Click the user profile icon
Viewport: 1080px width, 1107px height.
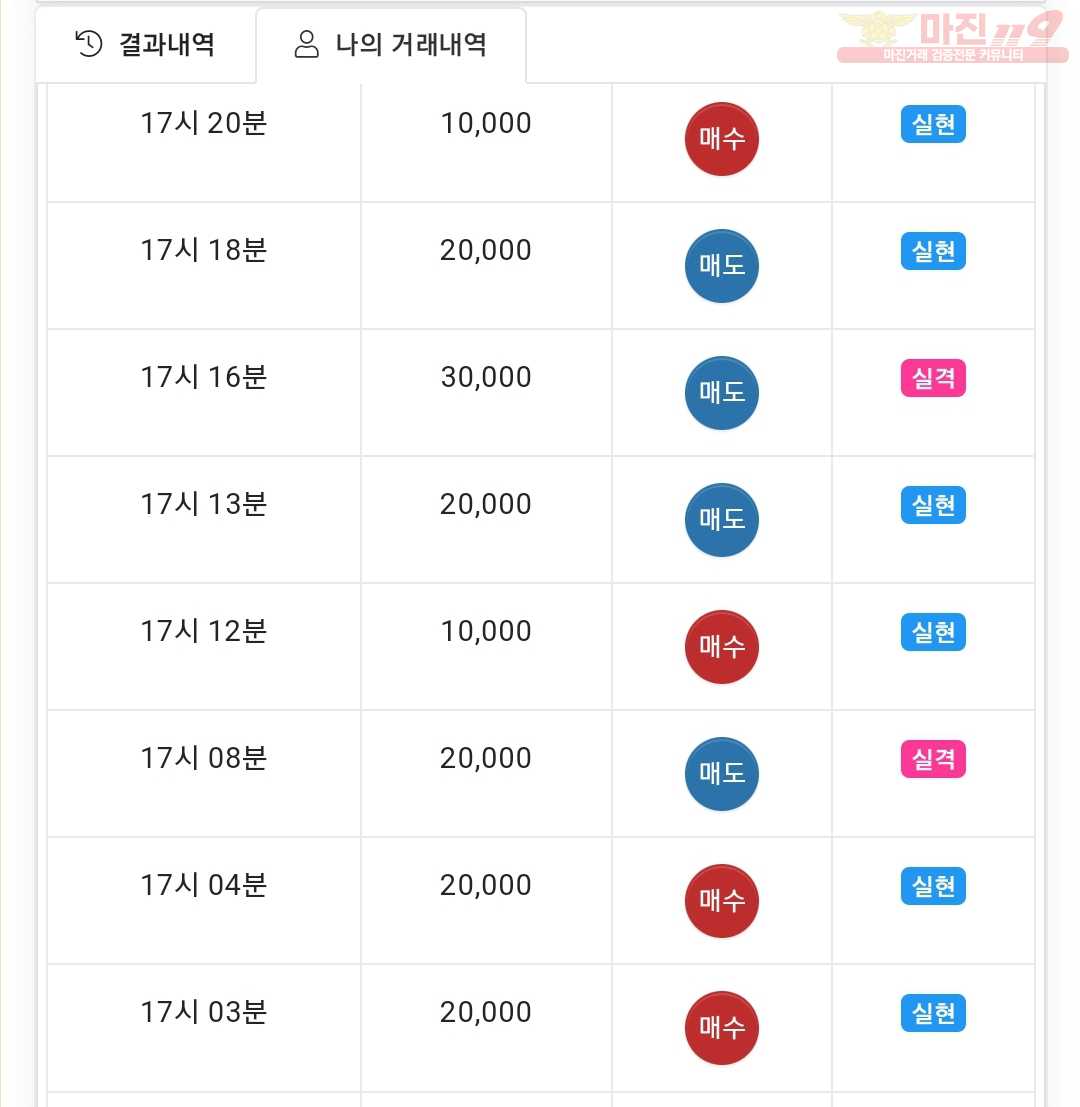pyautogui.click(x=306, y=44)
